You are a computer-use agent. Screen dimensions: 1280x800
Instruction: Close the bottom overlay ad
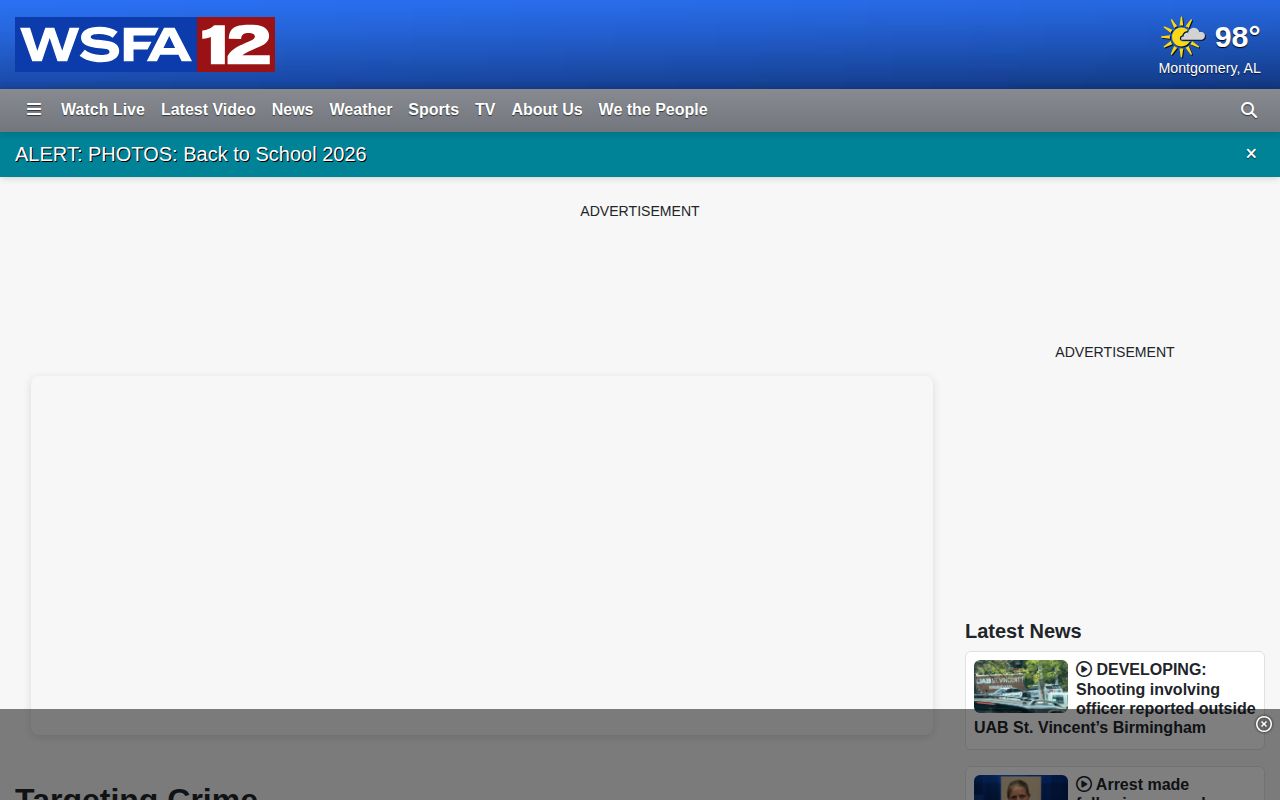1264,724
